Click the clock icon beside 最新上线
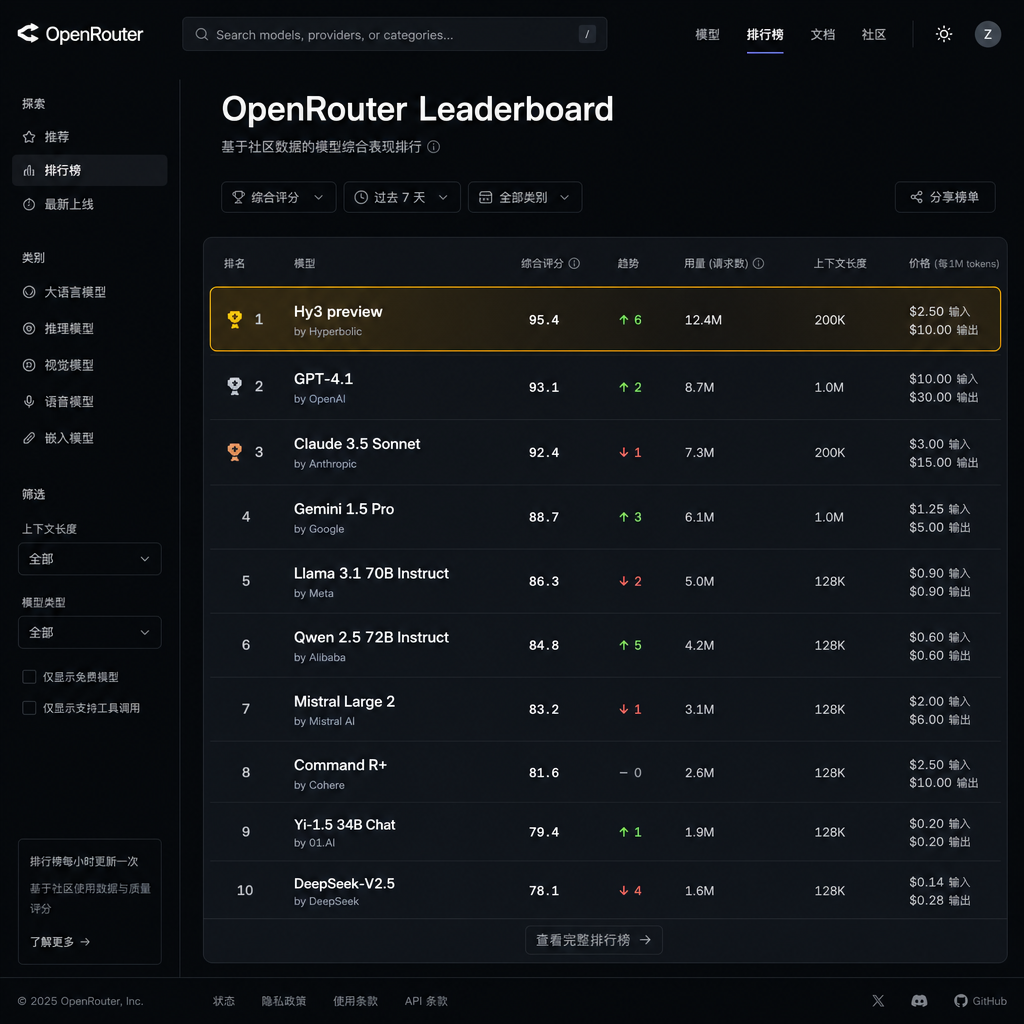 tap(29, 204)
